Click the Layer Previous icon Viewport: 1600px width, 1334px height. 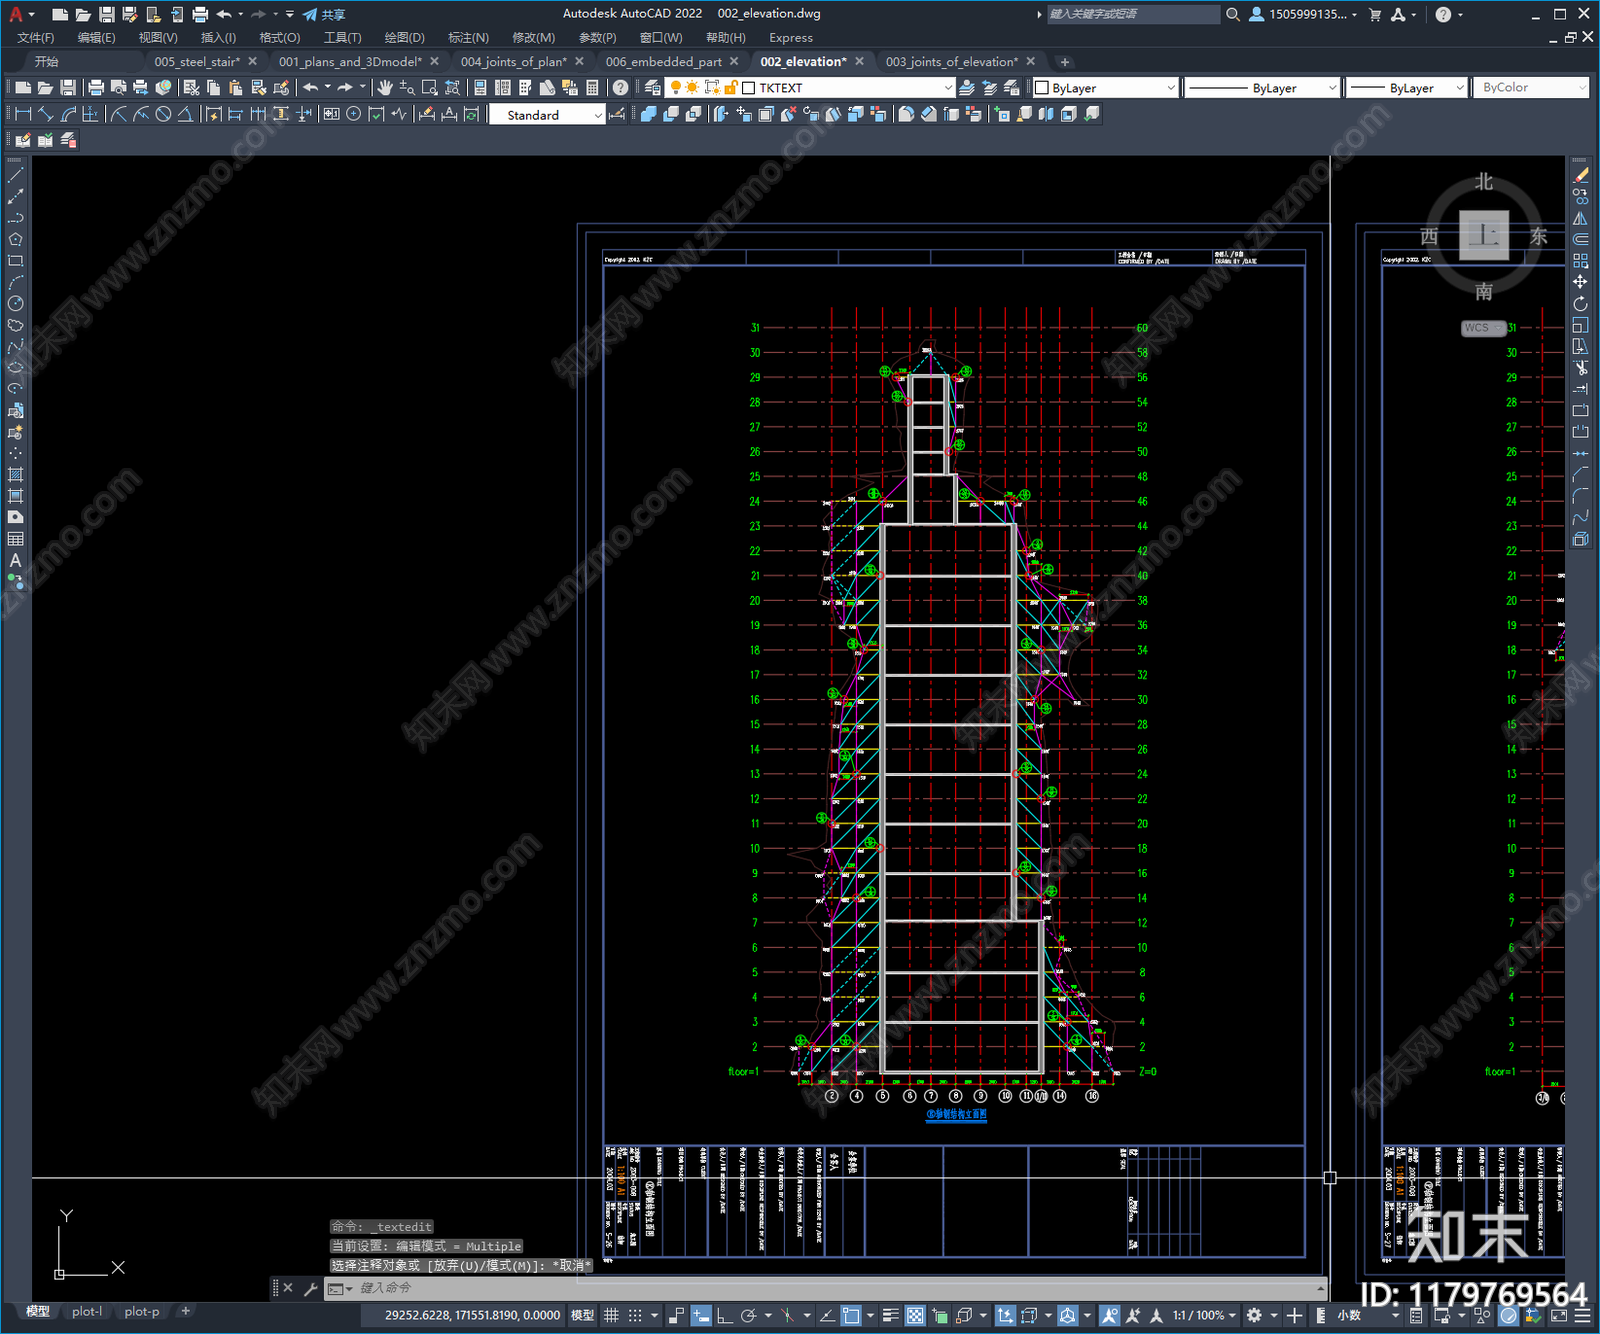point(989,88)
